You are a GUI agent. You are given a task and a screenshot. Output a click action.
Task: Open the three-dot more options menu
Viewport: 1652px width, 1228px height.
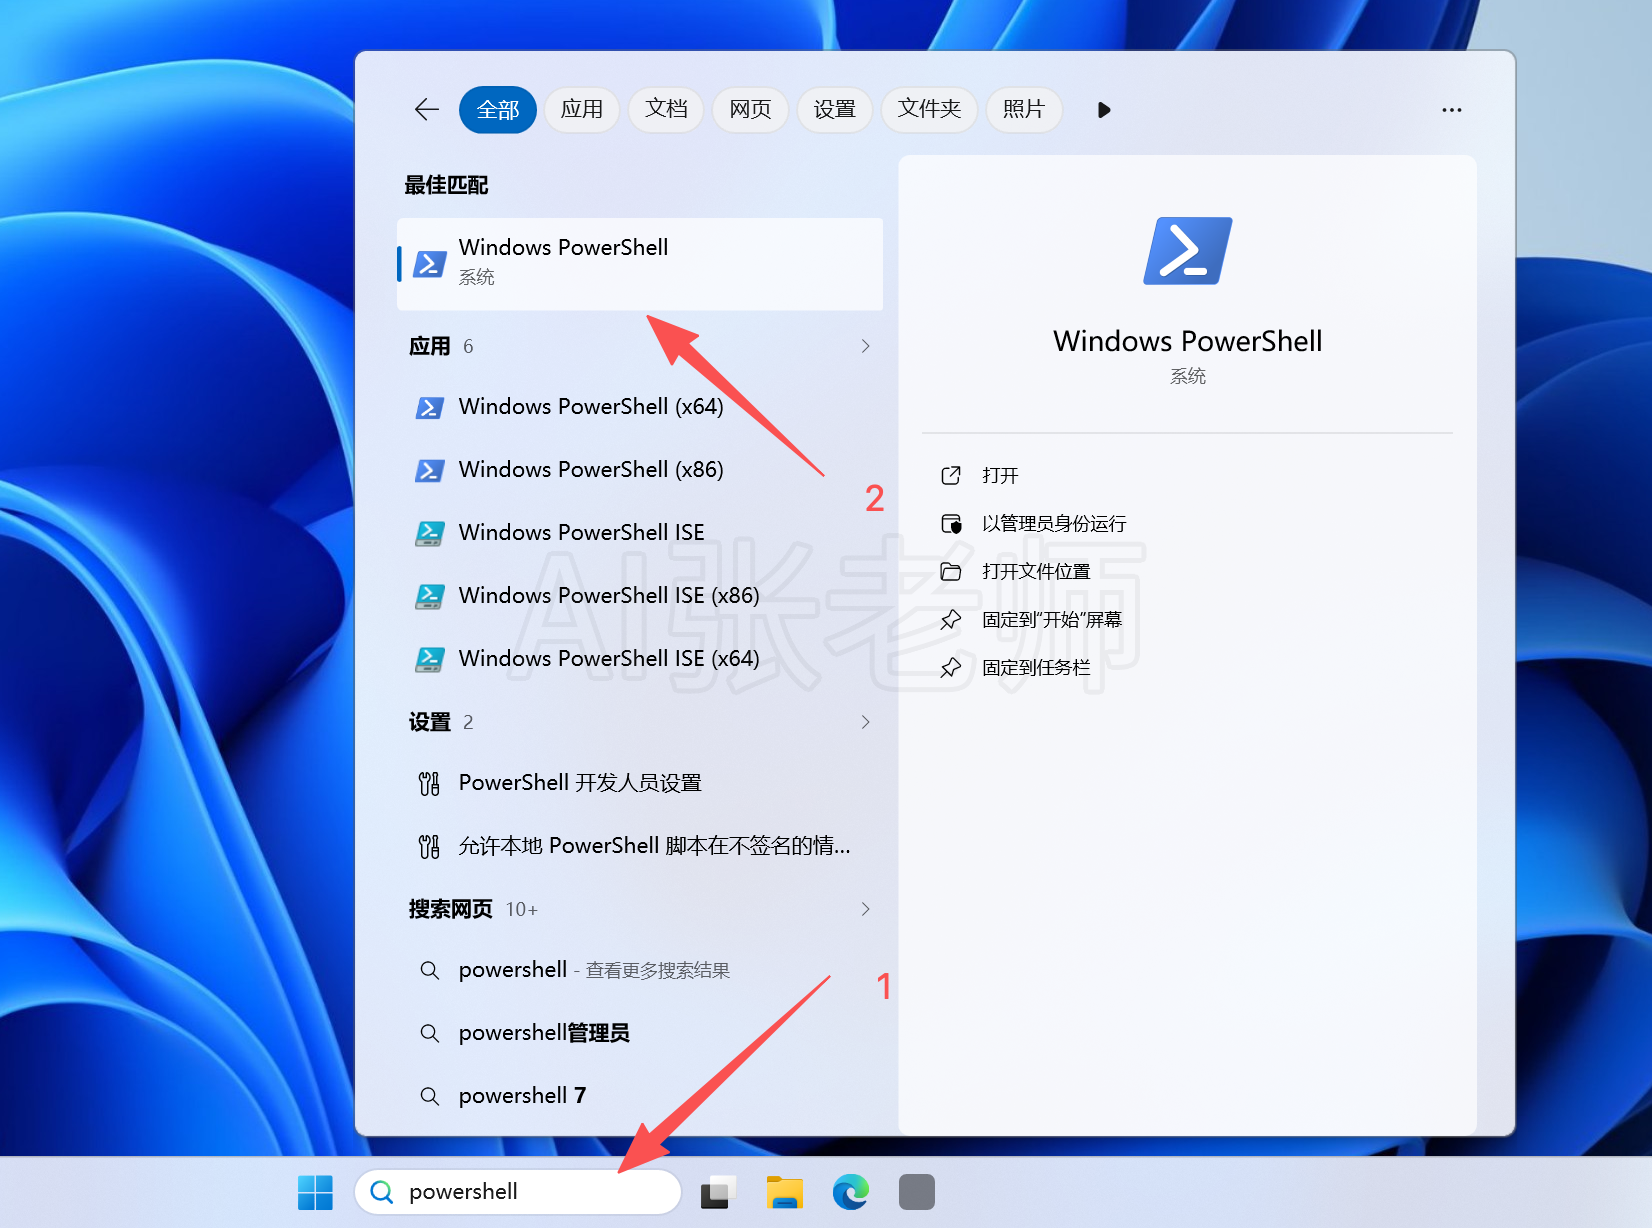[1452, 110]
